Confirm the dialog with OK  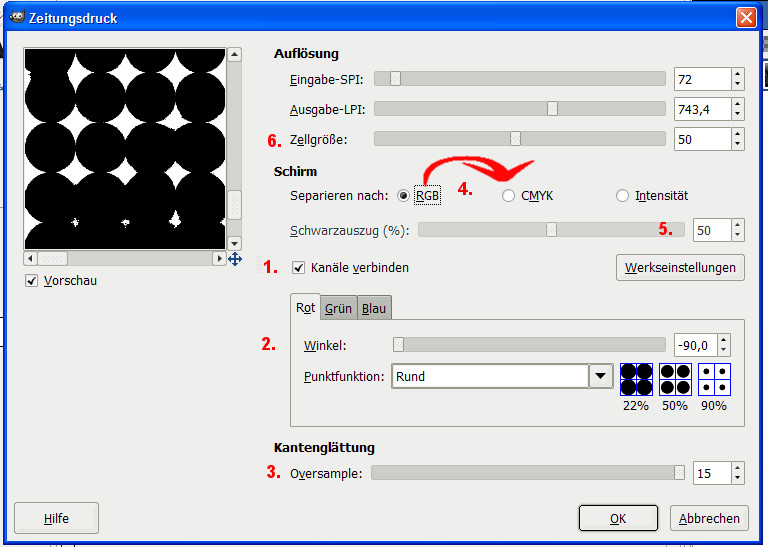(x=618, y=518)
